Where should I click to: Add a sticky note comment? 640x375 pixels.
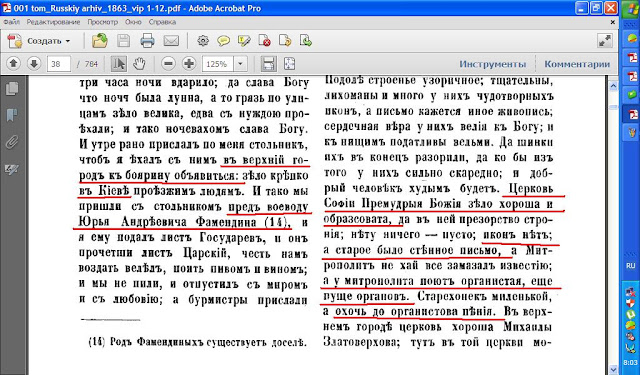click(x=223, y=41)
